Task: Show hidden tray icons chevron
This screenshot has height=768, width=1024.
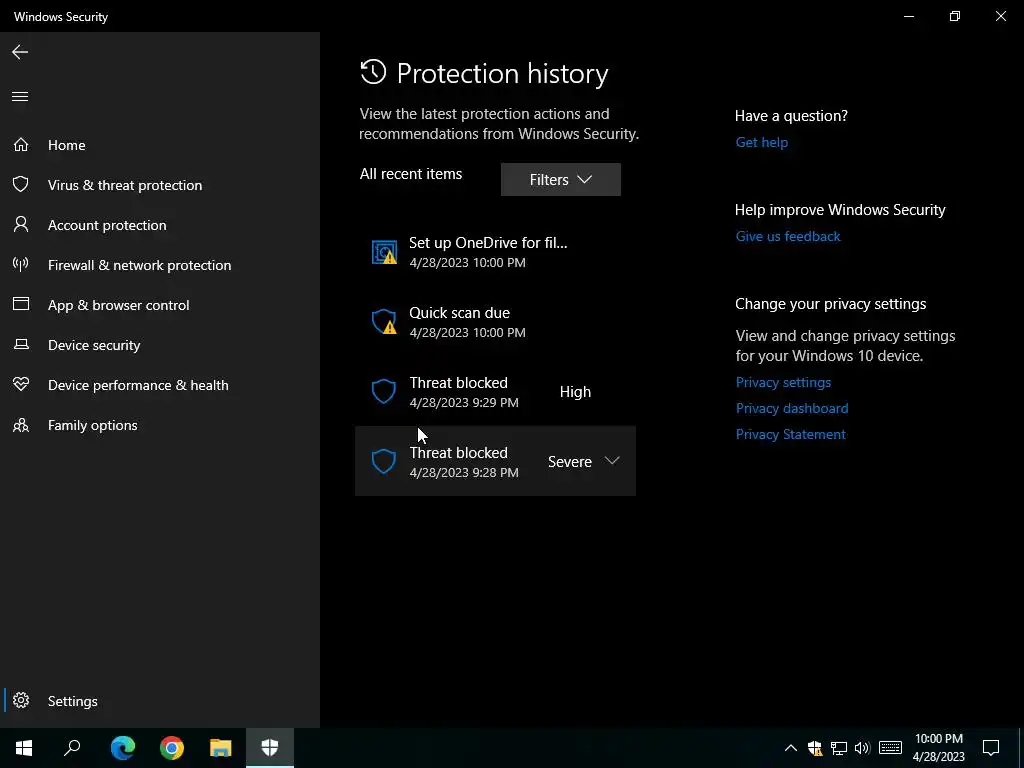Action: [x=790, y=748]
